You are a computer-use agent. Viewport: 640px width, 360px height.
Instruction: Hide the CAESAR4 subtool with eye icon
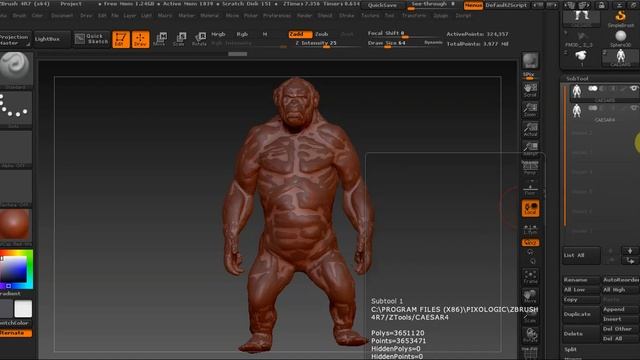point(633,108)
